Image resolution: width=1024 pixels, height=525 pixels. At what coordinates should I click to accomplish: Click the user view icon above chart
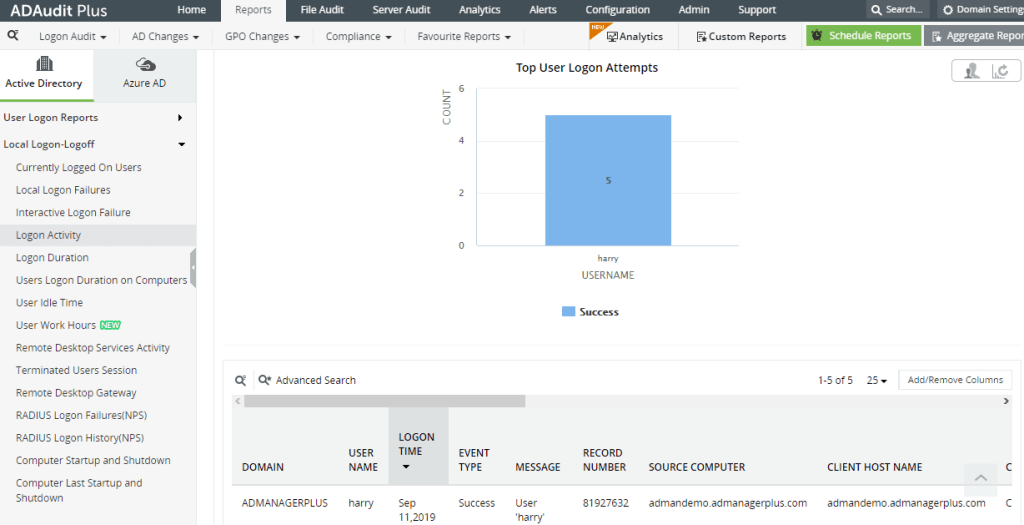pyautogui.click(x=971, y=70)
